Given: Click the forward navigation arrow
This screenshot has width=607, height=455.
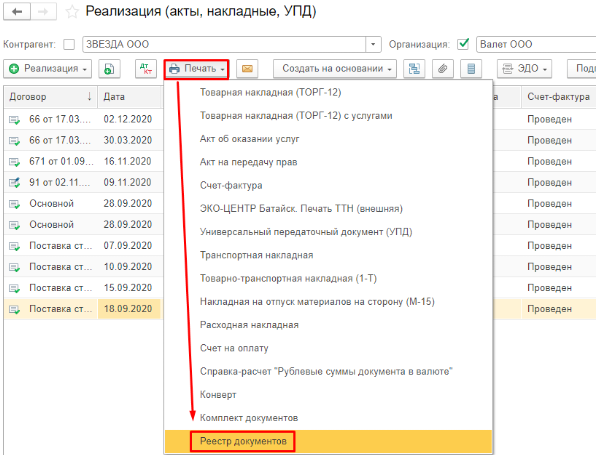Looking at the screenshot, I should coord(45,13).
